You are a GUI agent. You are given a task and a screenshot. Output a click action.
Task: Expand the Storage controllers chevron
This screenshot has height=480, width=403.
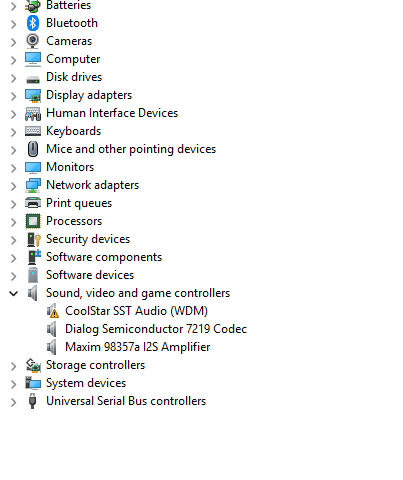click(13, 366)
